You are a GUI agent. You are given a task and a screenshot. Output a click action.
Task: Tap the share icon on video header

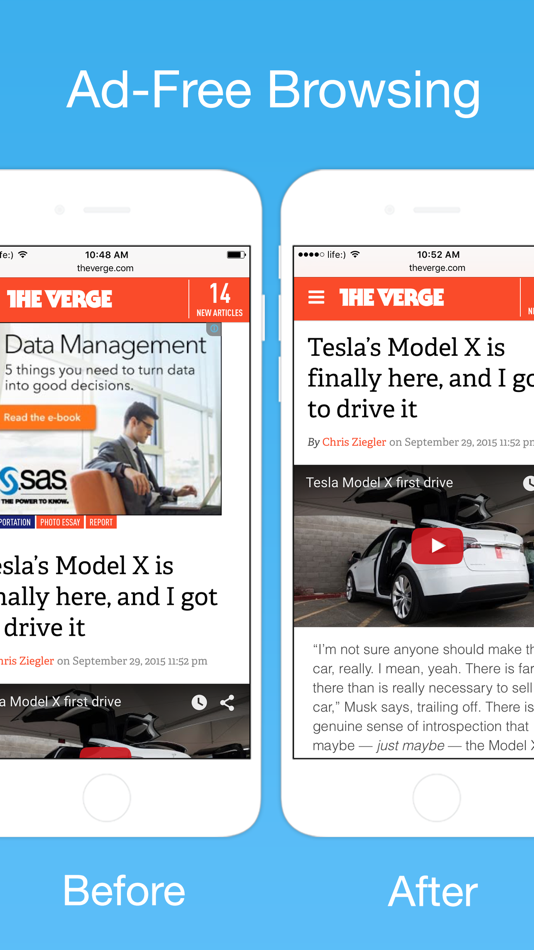227,702
